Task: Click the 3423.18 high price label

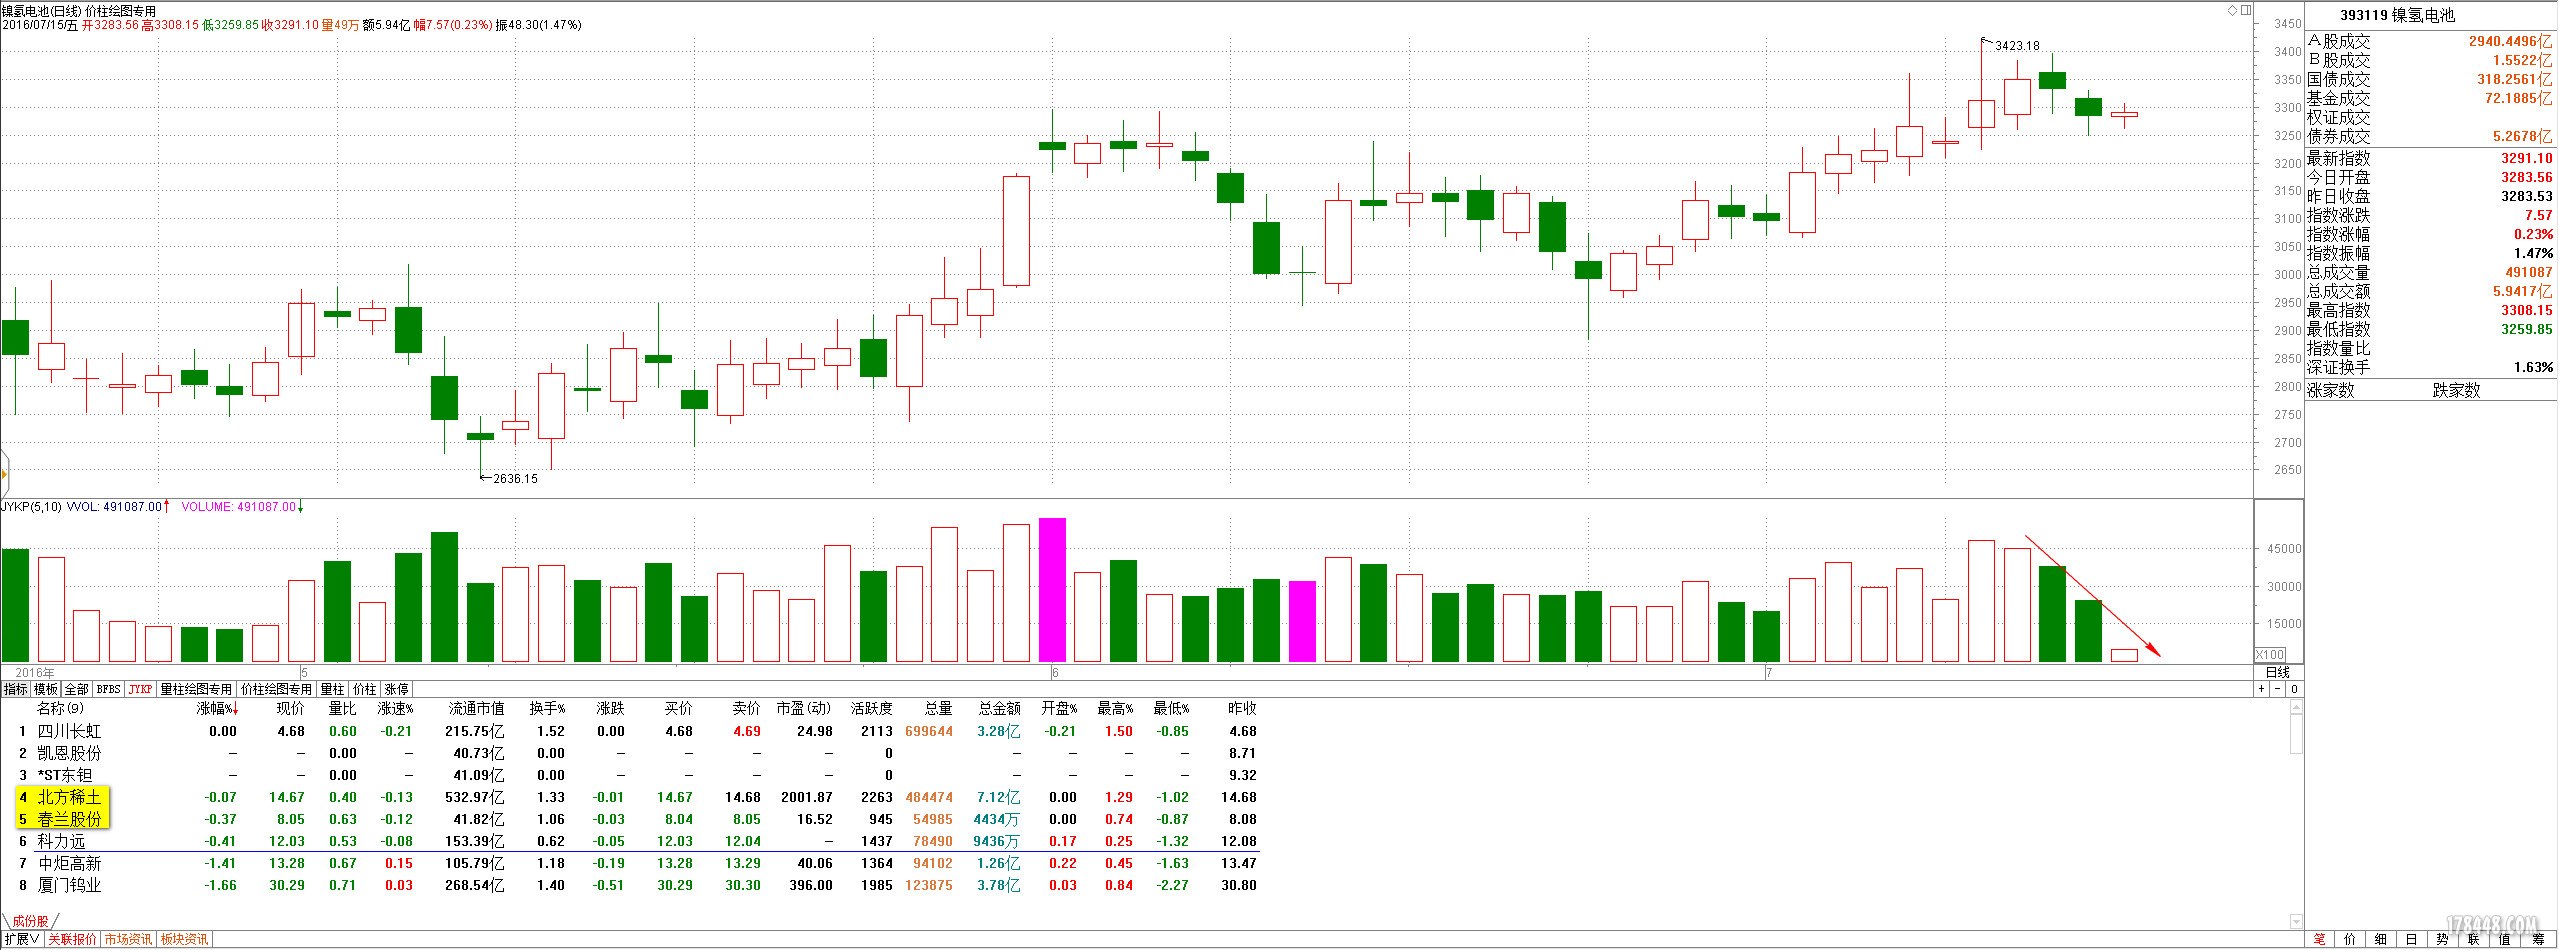Action: coord(2016,46)
